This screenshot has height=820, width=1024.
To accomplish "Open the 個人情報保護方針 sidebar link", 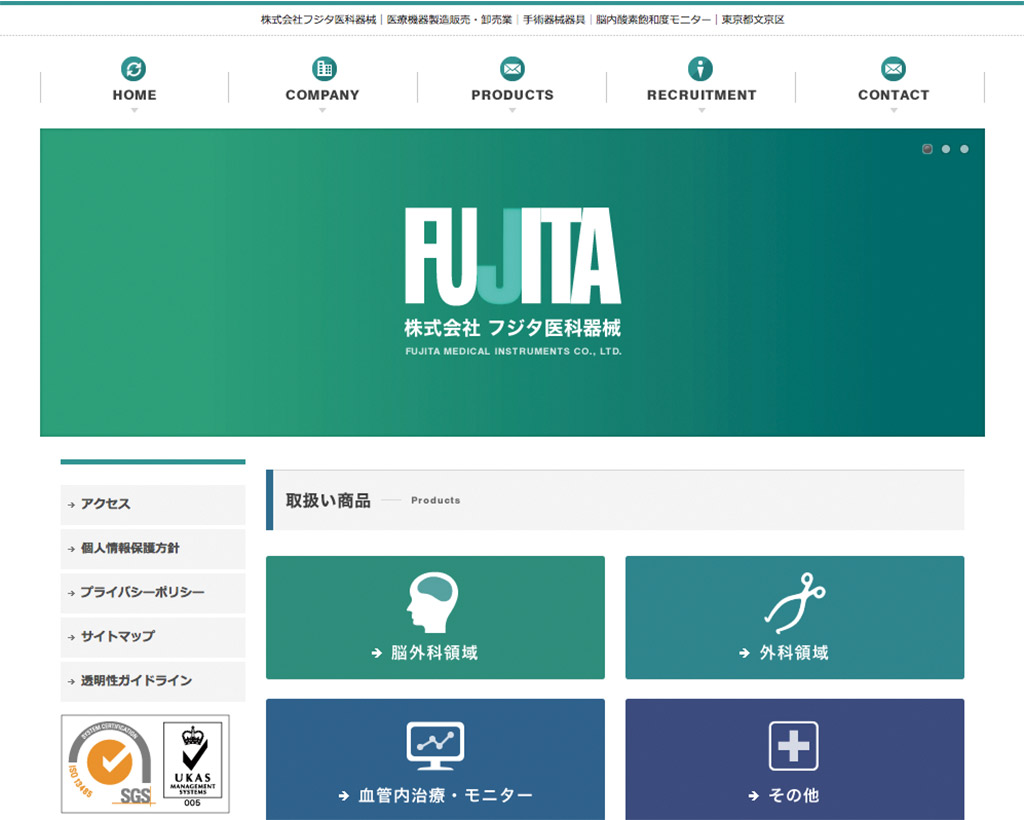I will click(153, 548).
